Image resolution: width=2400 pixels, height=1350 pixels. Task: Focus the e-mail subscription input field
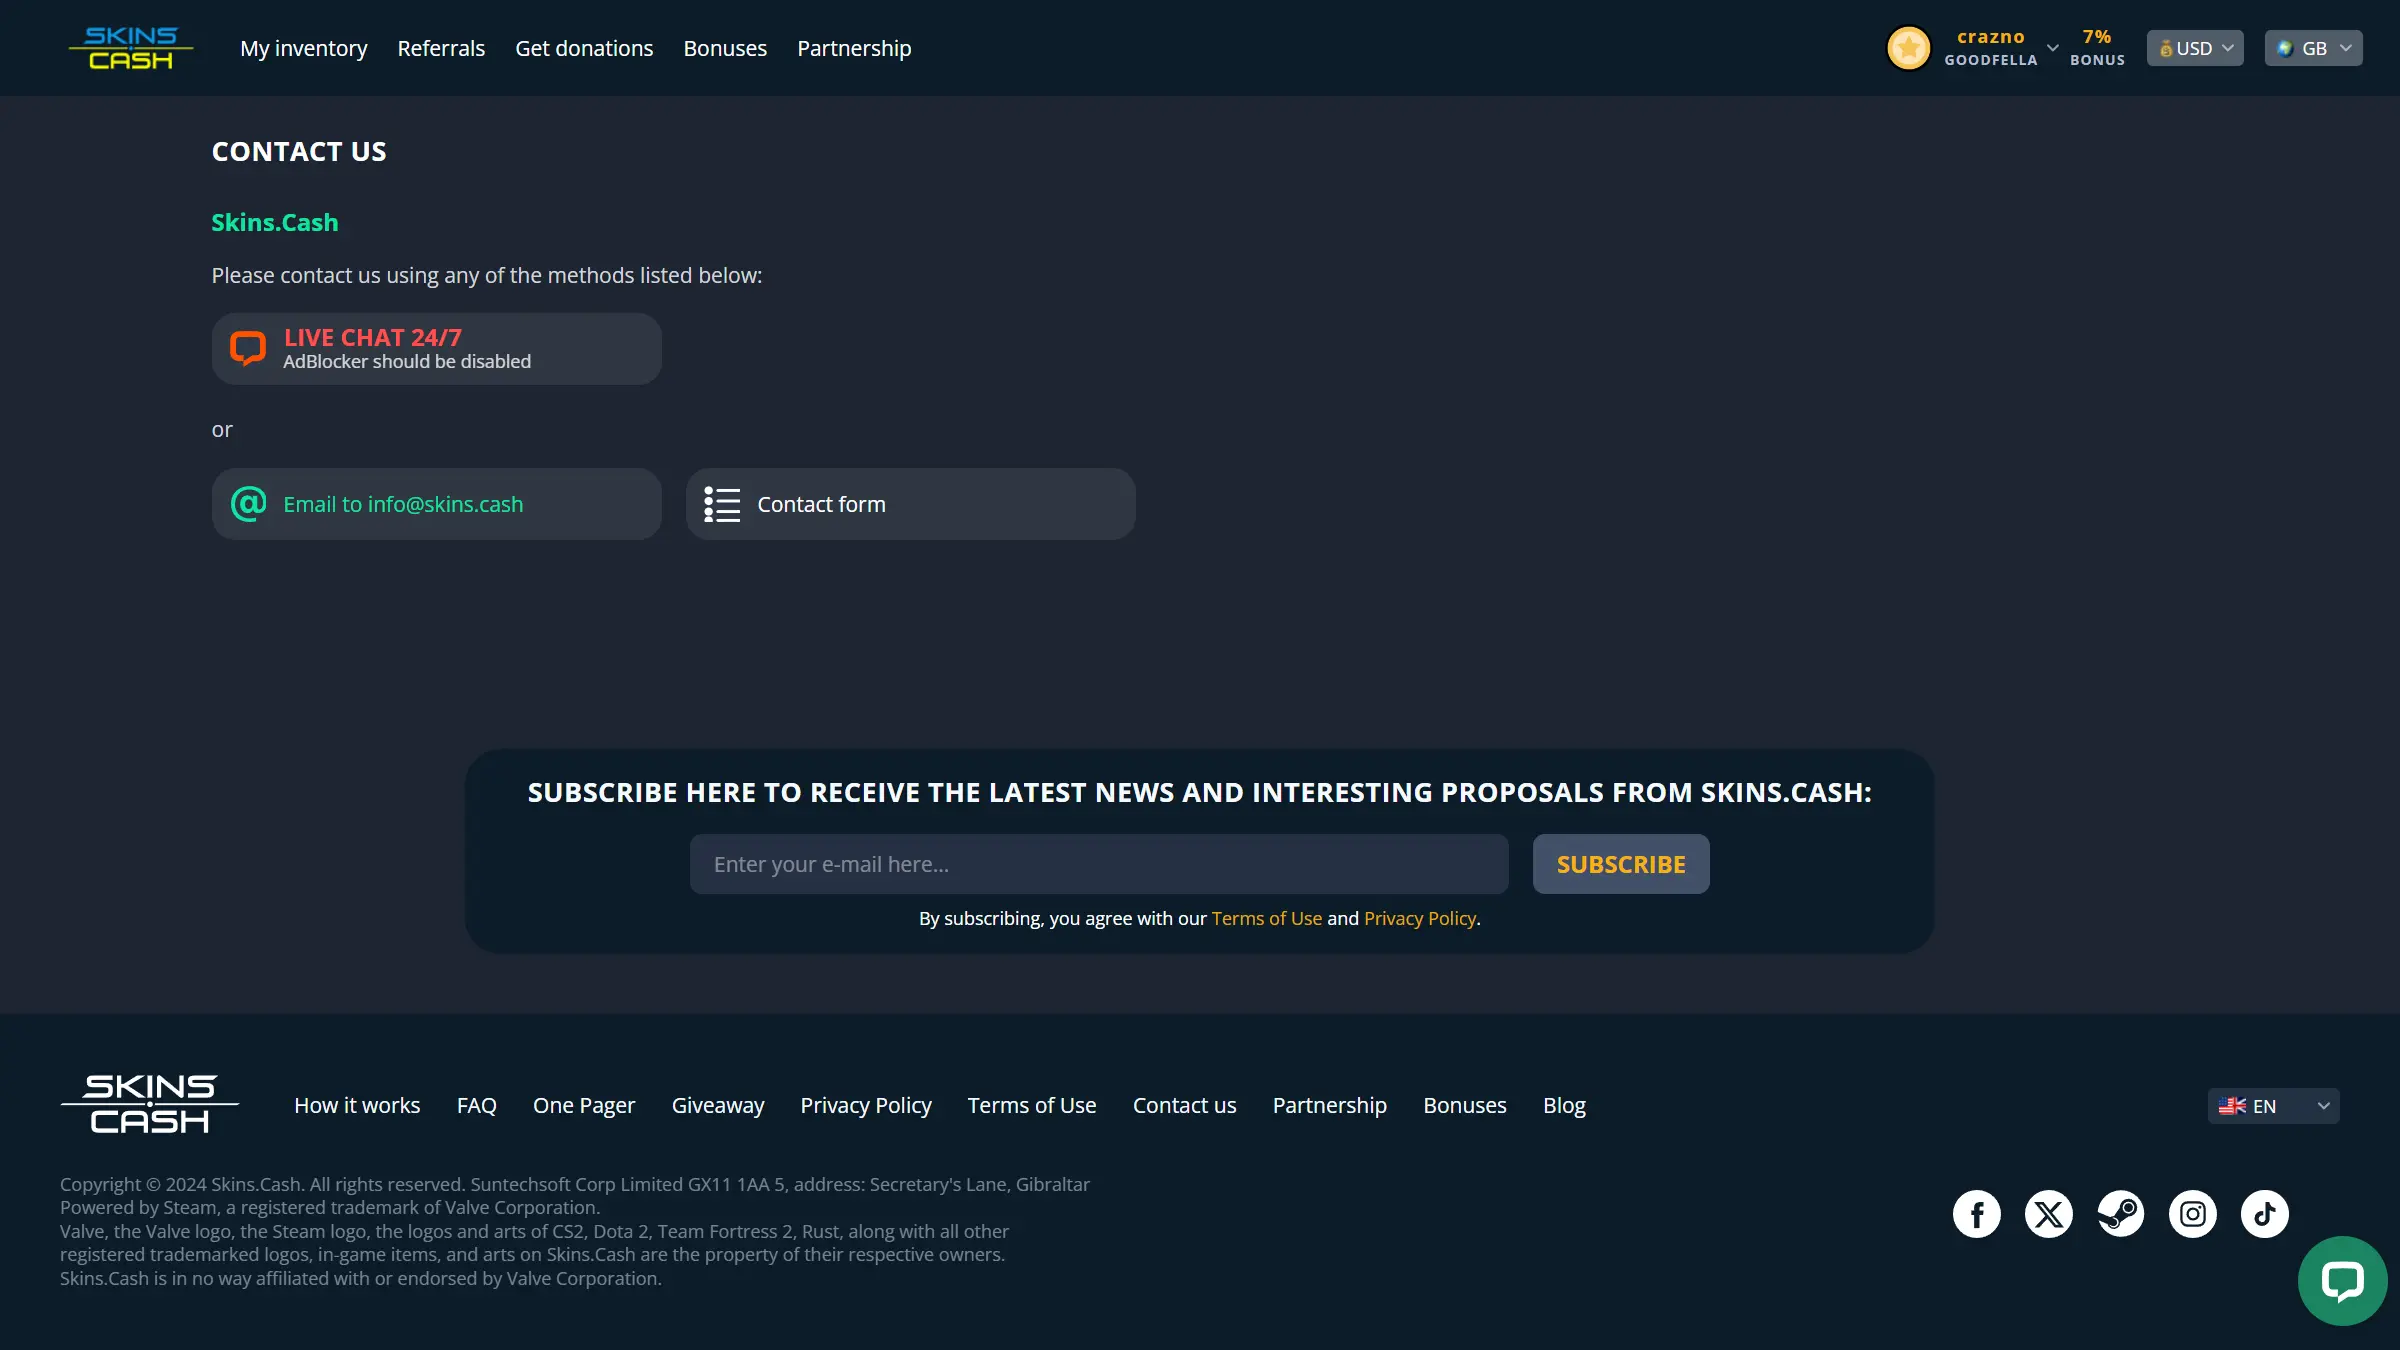click(x=1099, y=864)
